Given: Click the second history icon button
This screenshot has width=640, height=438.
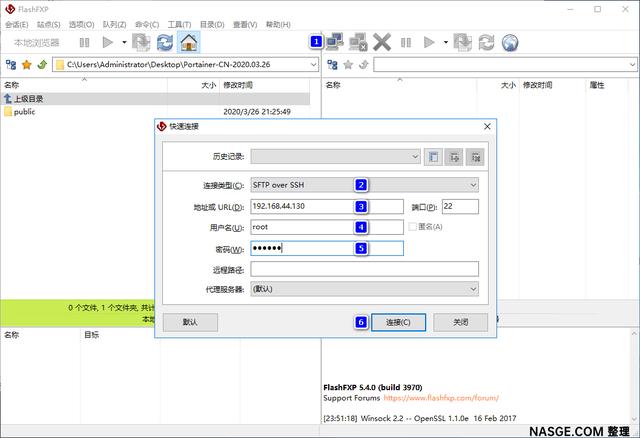Looking at the screenshot, I should (x=454, y=157).
